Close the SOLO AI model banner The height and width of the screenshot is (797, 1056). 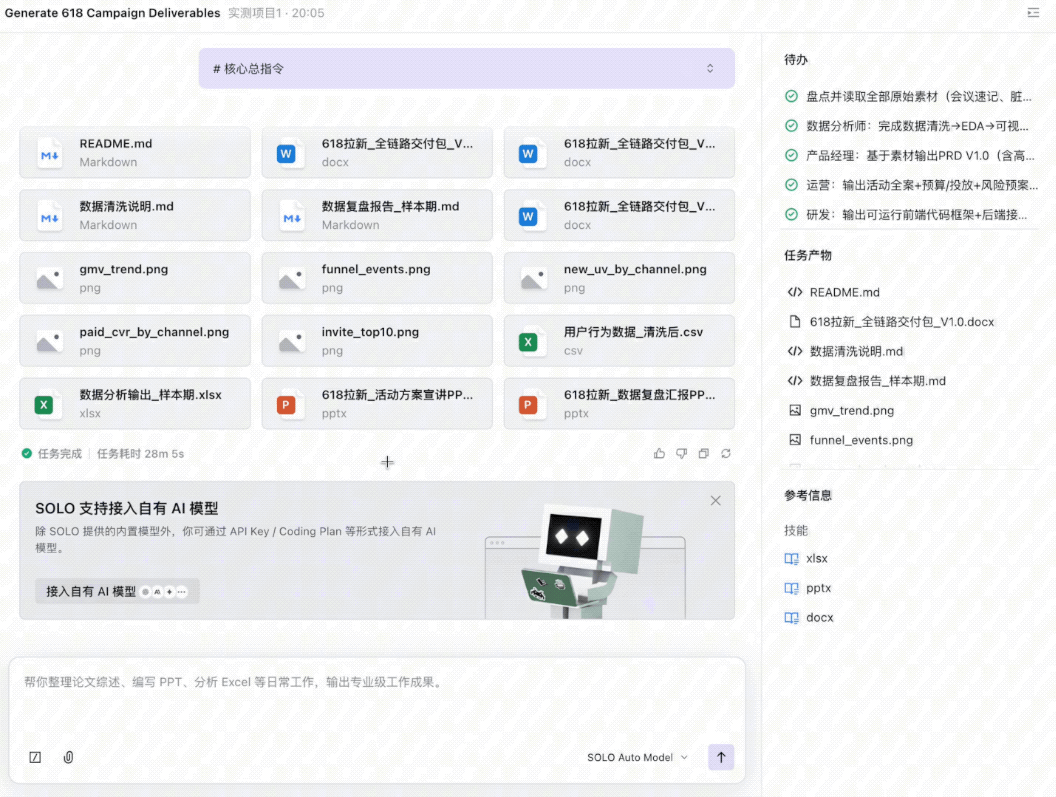point(715,501)
